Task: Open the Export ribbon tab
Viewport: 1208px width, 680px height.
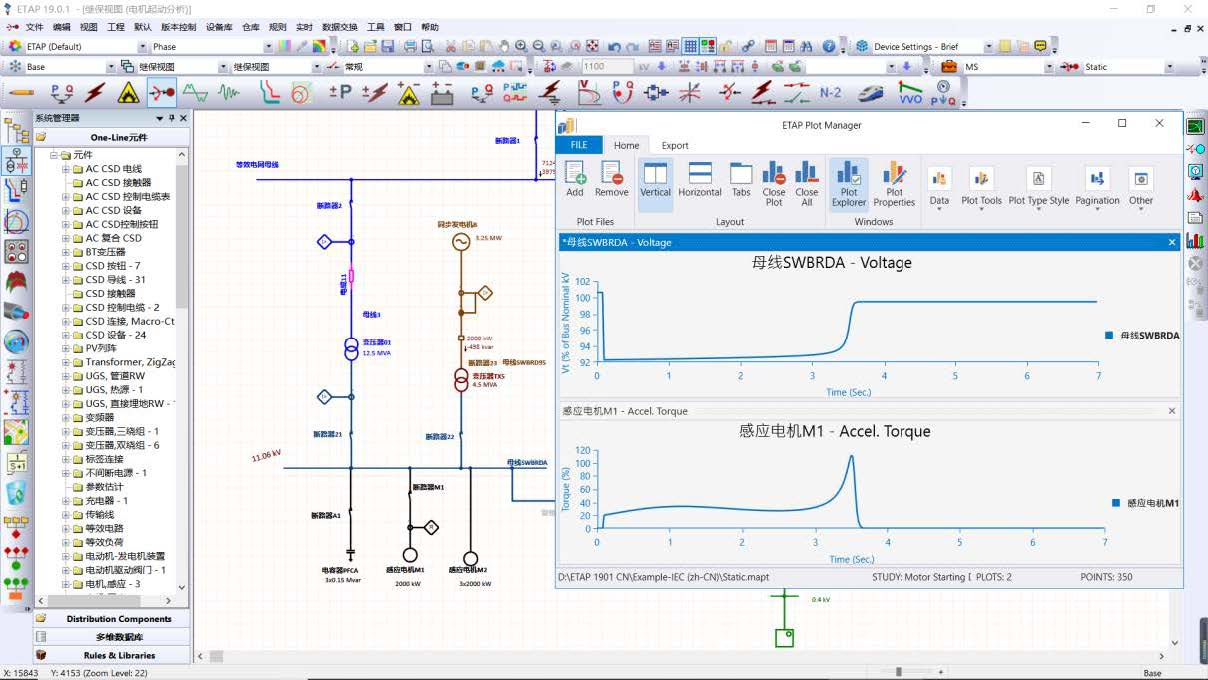Action: pyautogui.click(x=675, y=145)
